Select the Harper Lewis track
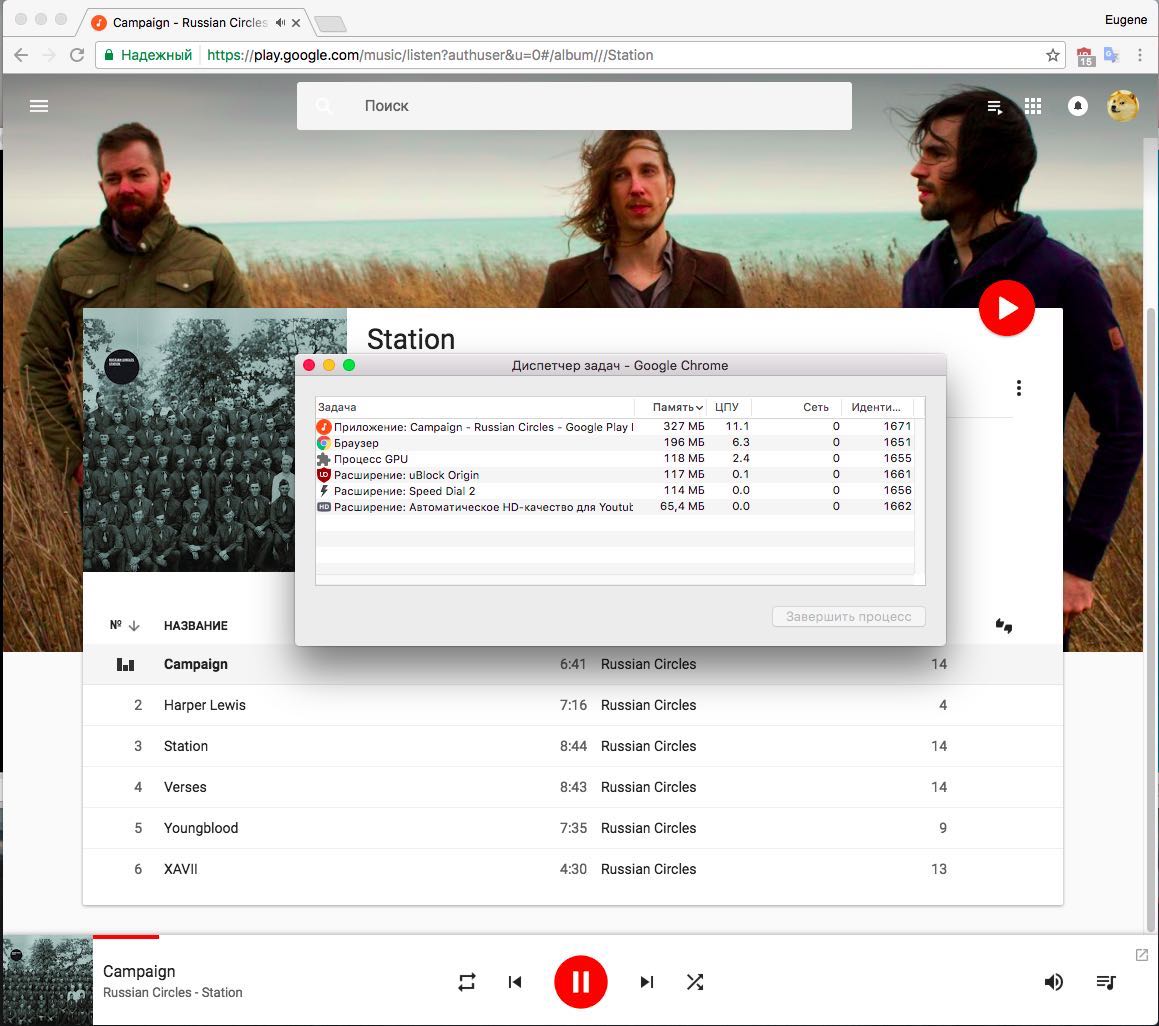This screenshot has width=1159, height=1026. (x=573, y=705)
